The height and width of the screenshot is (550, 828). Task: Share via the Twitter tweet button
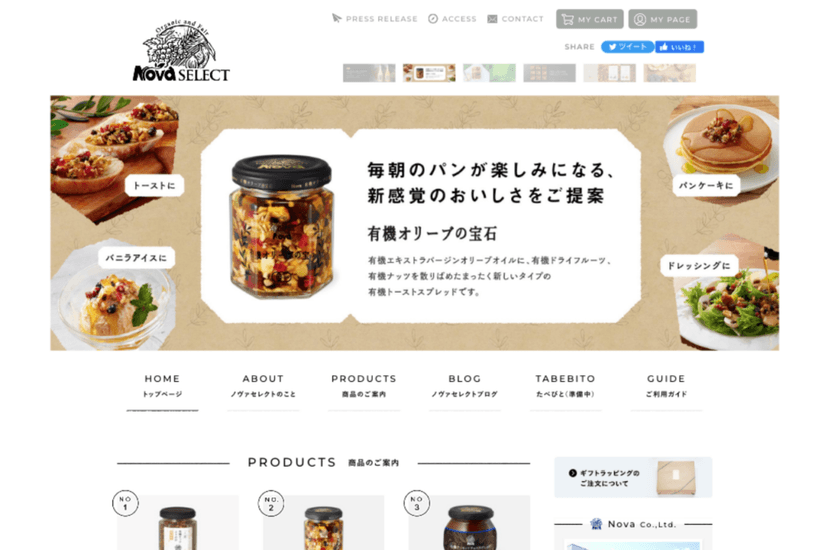tap(627, 47)
